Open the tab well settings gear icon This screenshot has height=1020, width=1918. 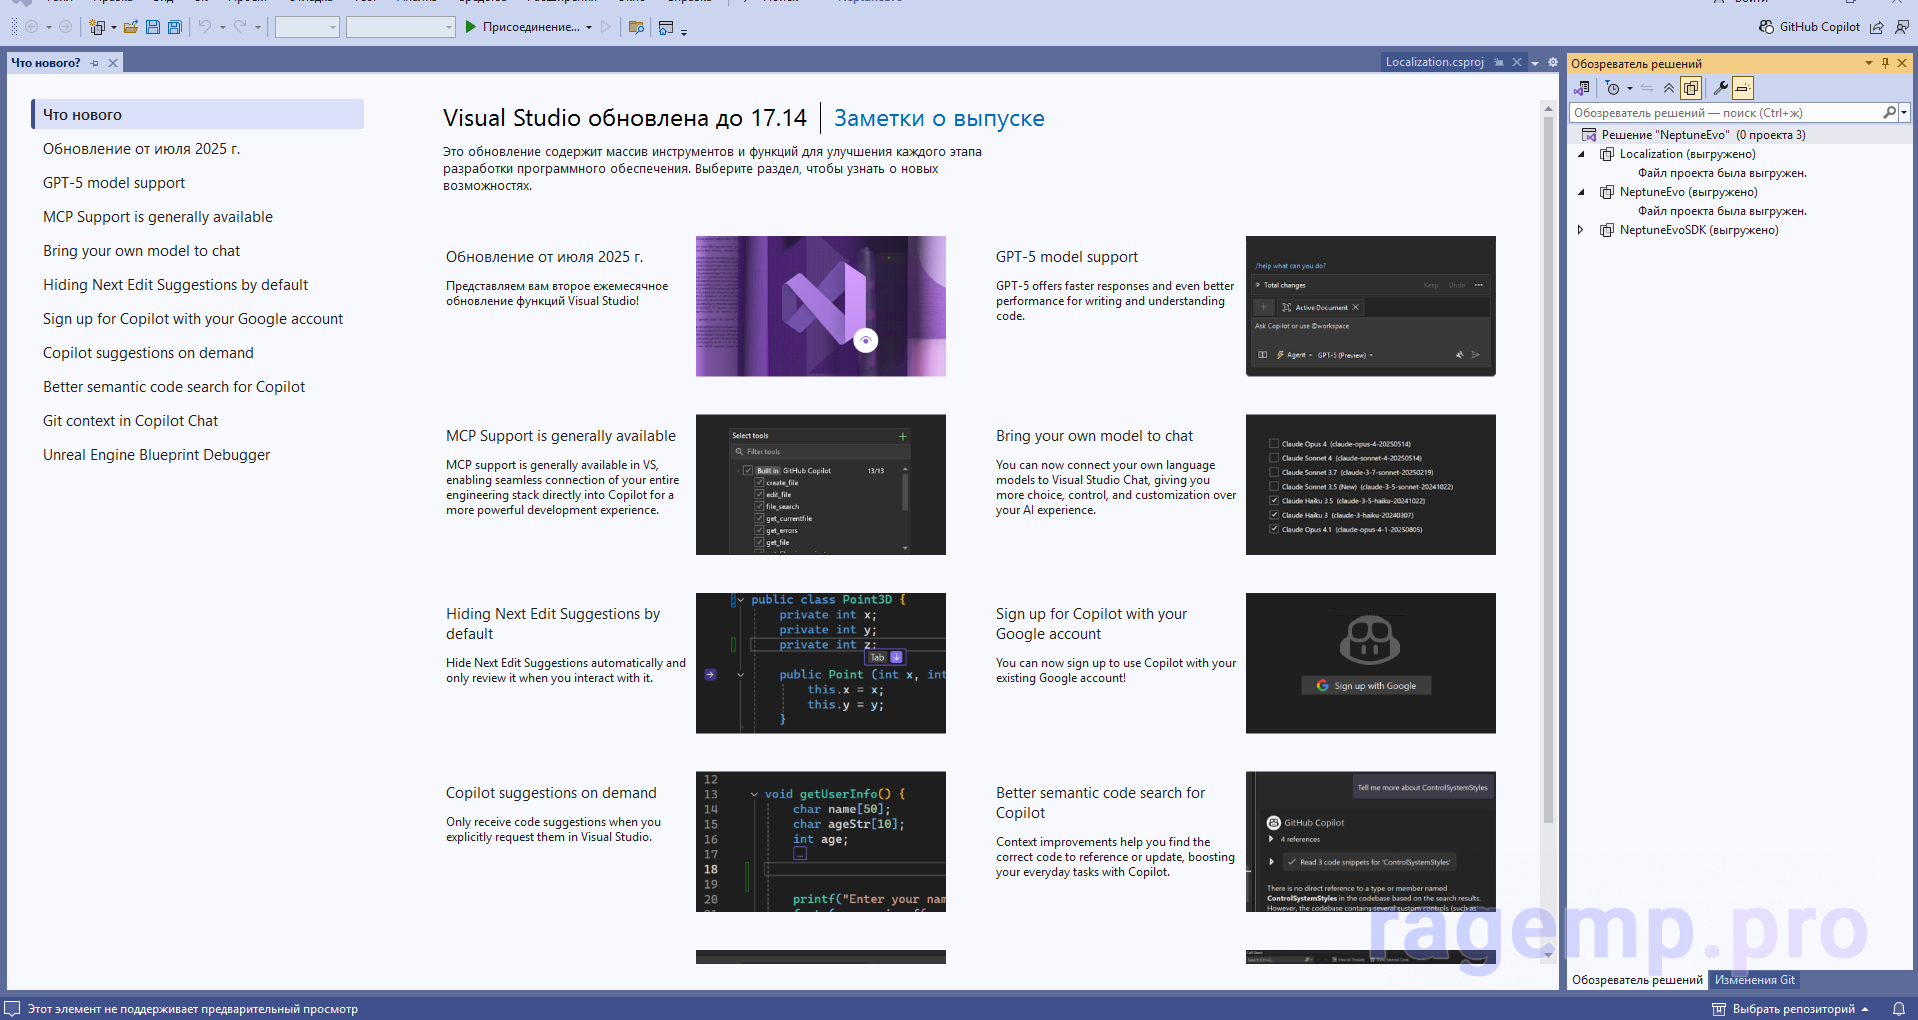(1553, 62)
